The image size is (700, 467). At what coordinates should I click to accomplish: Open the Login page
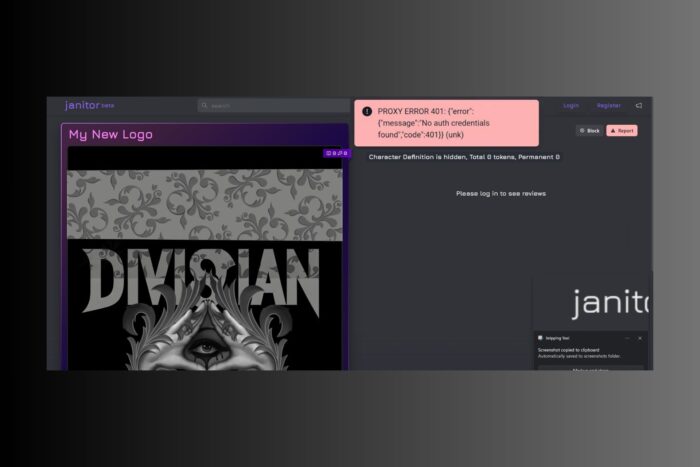click(571, 105)
